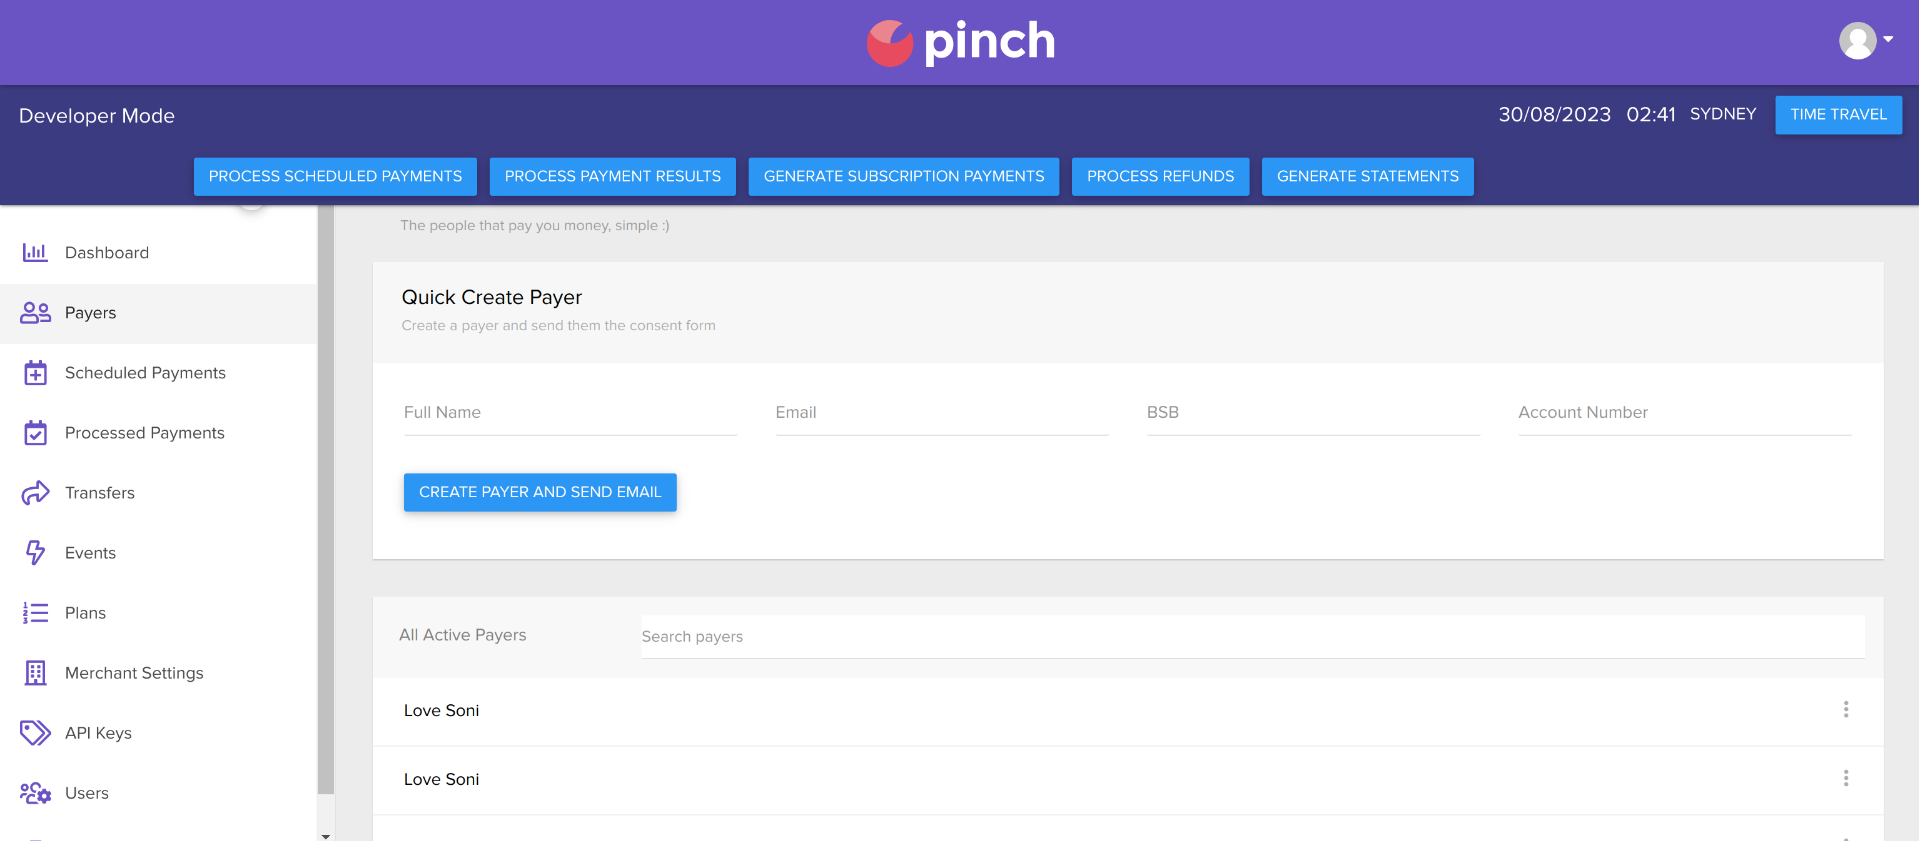Open options menu for first Love Soni
This screenshot has width=1919, height=841.
(1845, 710)
